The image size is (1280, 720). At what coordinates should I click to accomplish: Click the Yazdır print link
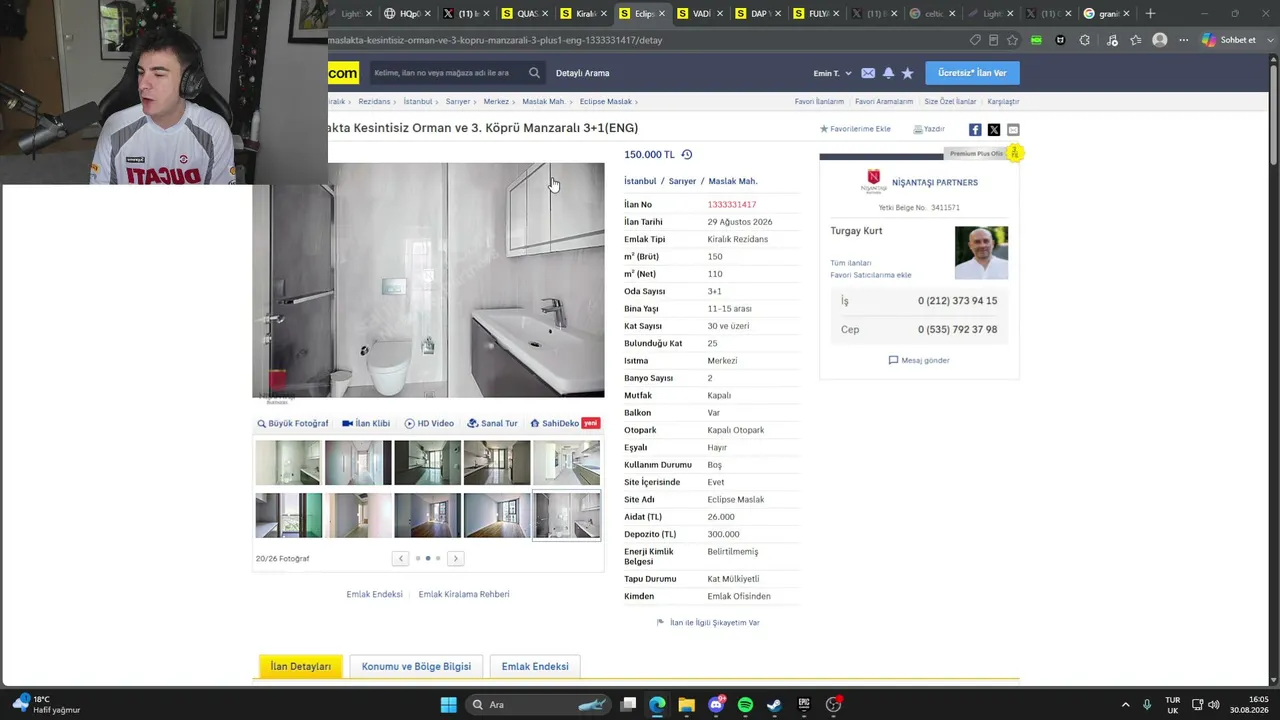[929, 129]
